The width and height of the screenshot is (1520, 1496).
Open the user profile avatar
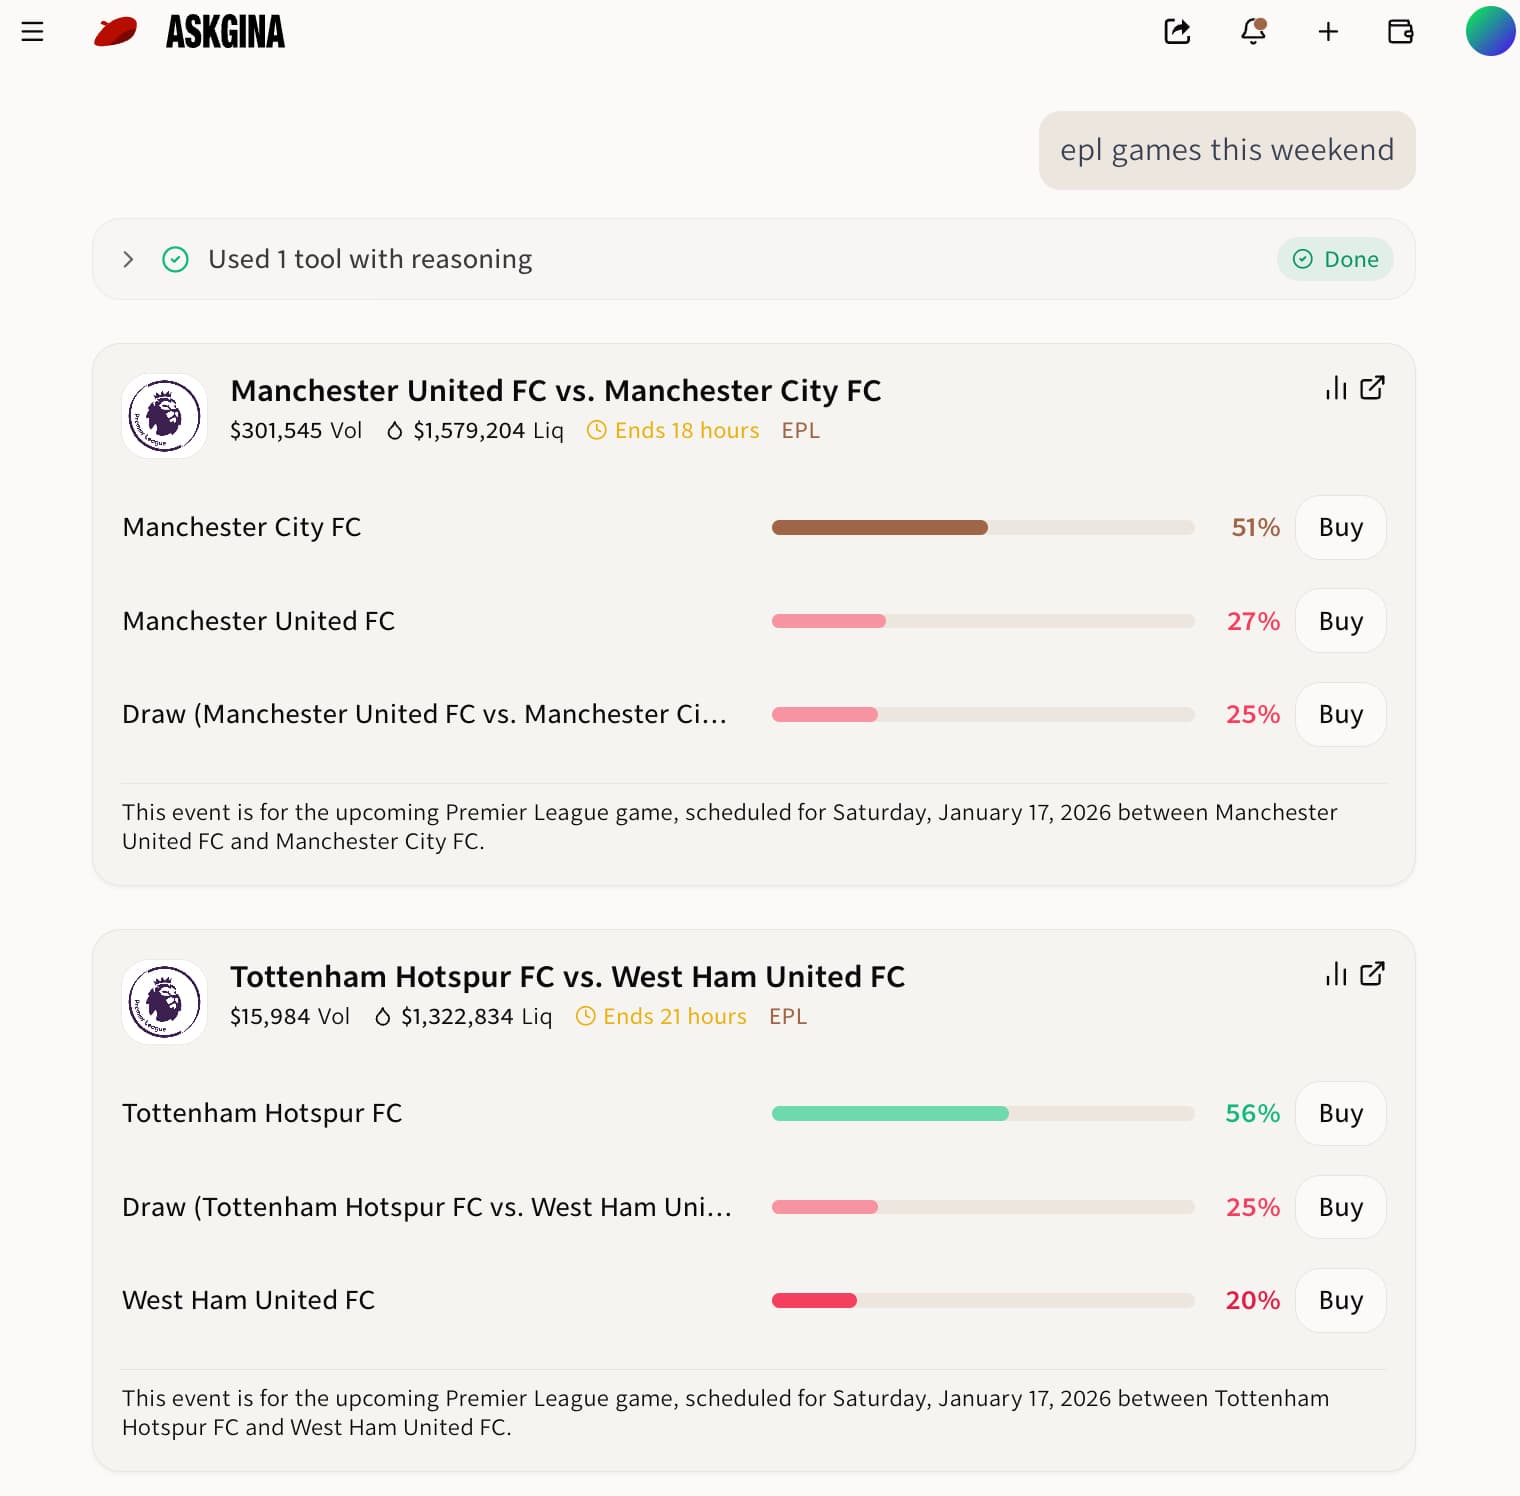click(1490, 32)
